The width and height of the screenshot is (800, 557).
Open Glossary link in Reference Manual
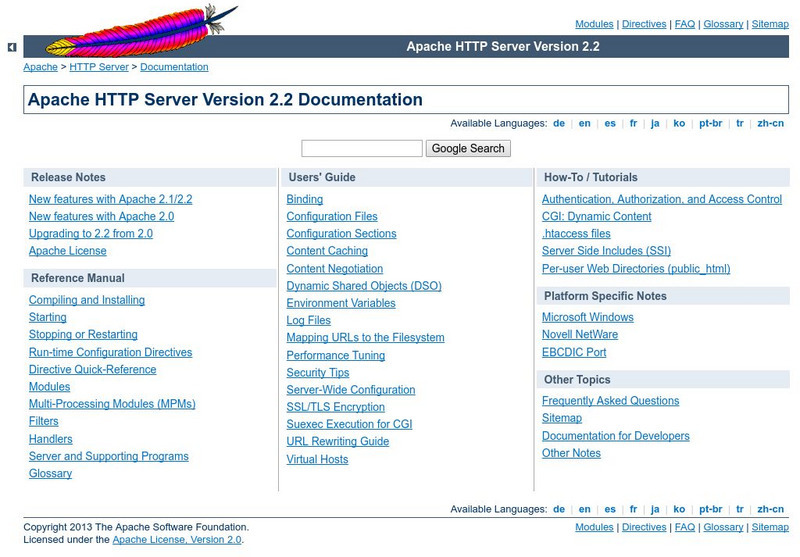[51, 474]
